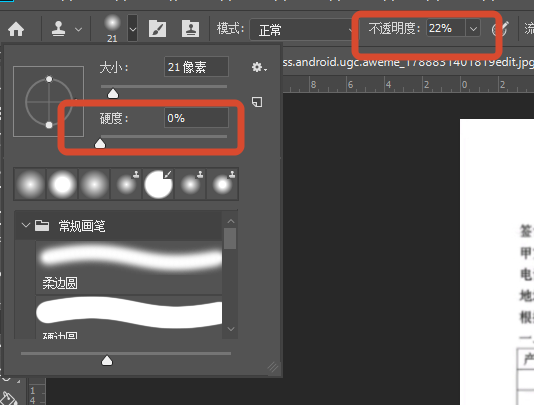This screenshot has height=405, width=534.
Task: Click the 硬度 hardness slider handle
Action: tap(100, 143)
